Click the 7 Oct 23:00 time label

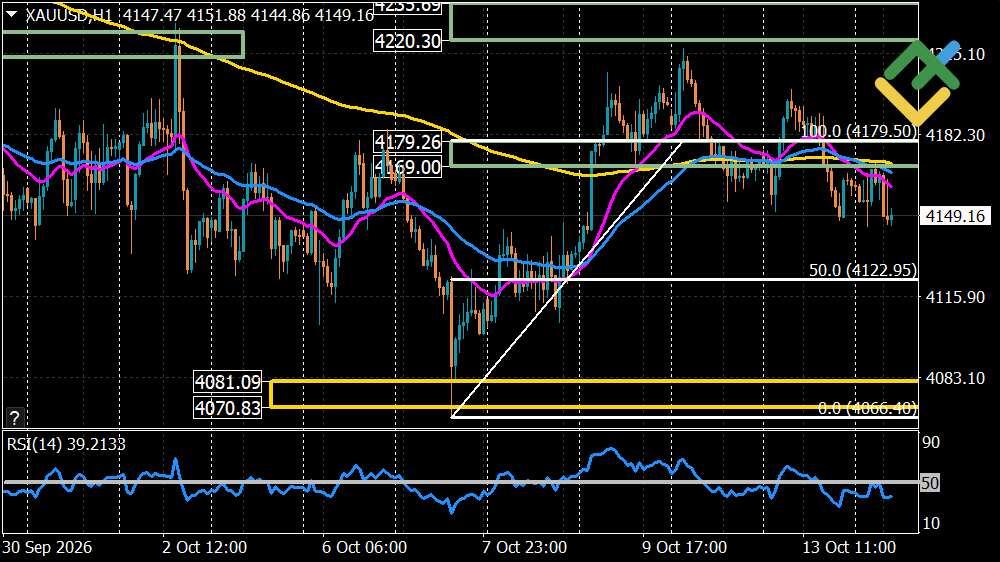tap(524, 547)
